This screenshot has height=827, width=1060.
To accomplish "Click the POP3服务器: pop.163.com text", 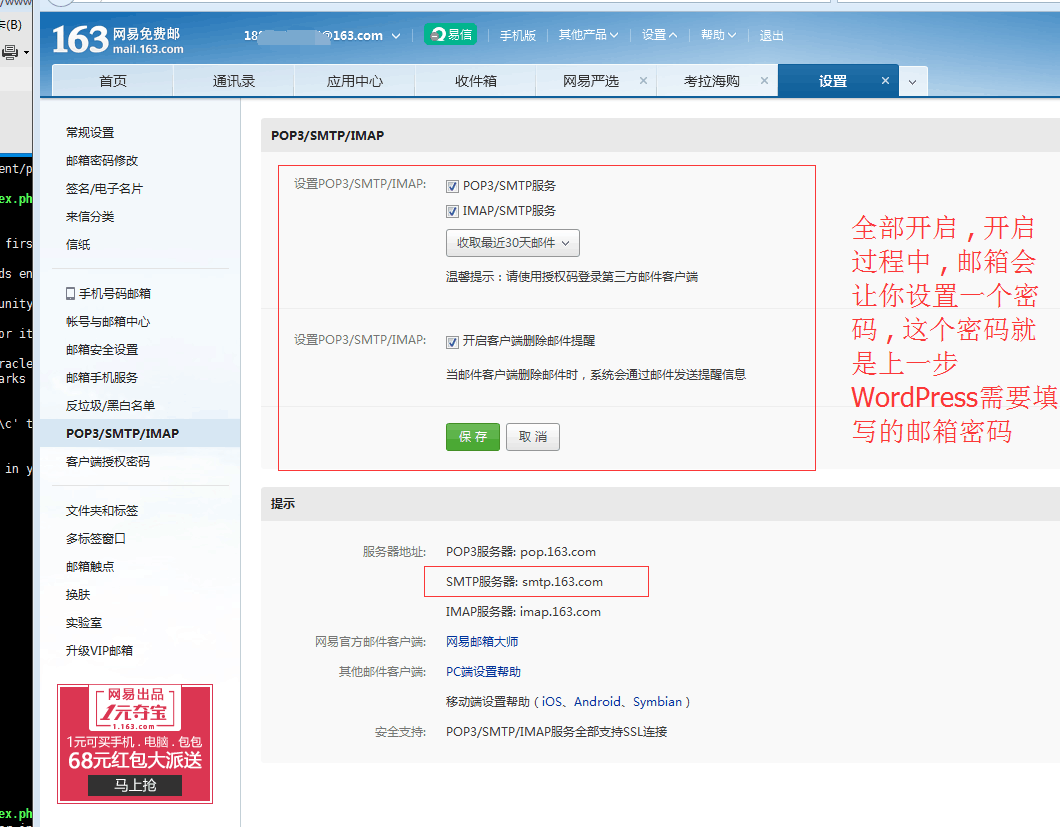I will click(521, 552).
